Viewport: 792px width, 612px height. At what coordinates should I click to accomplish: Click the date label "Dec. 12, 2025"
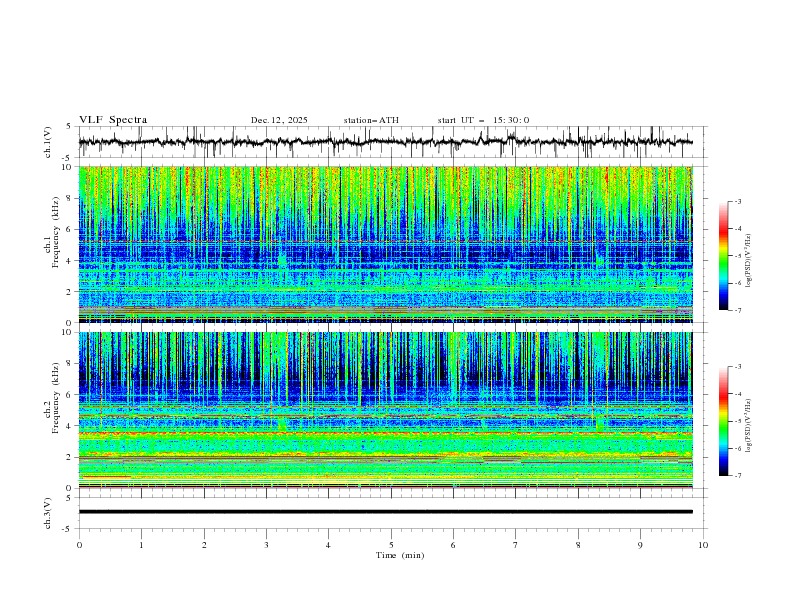coord(279,120)
